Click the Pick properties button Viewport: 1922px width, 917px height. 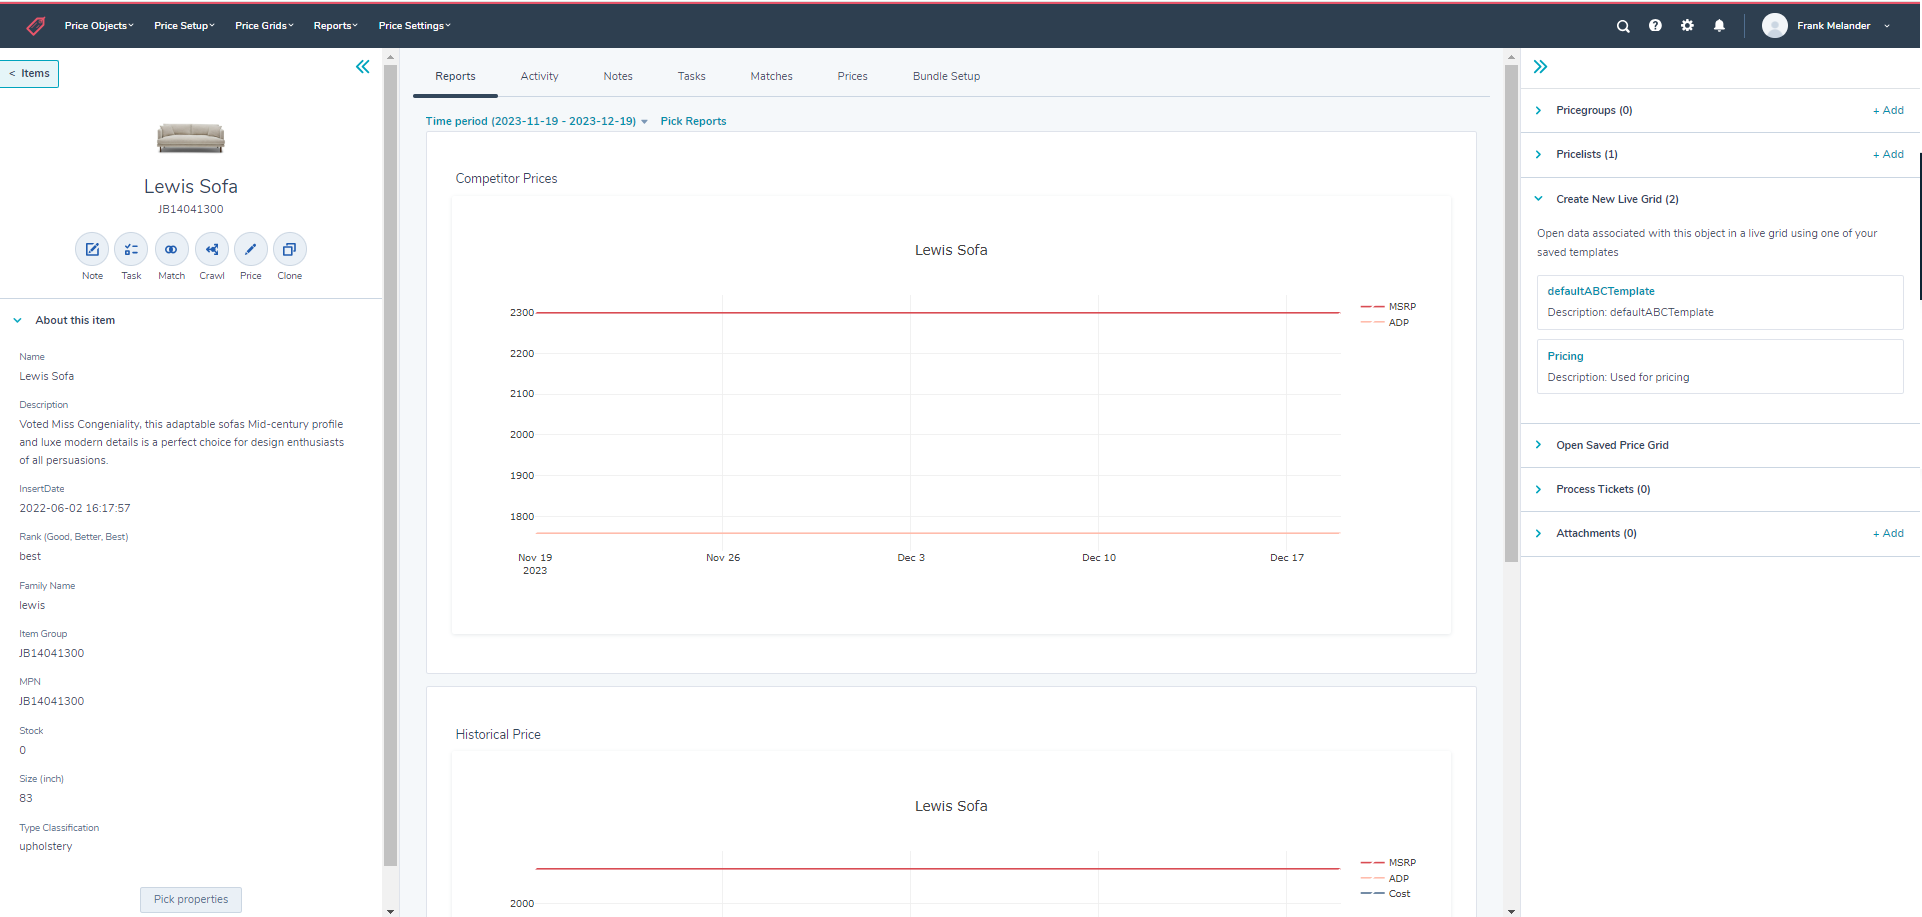tap(191, 900)
